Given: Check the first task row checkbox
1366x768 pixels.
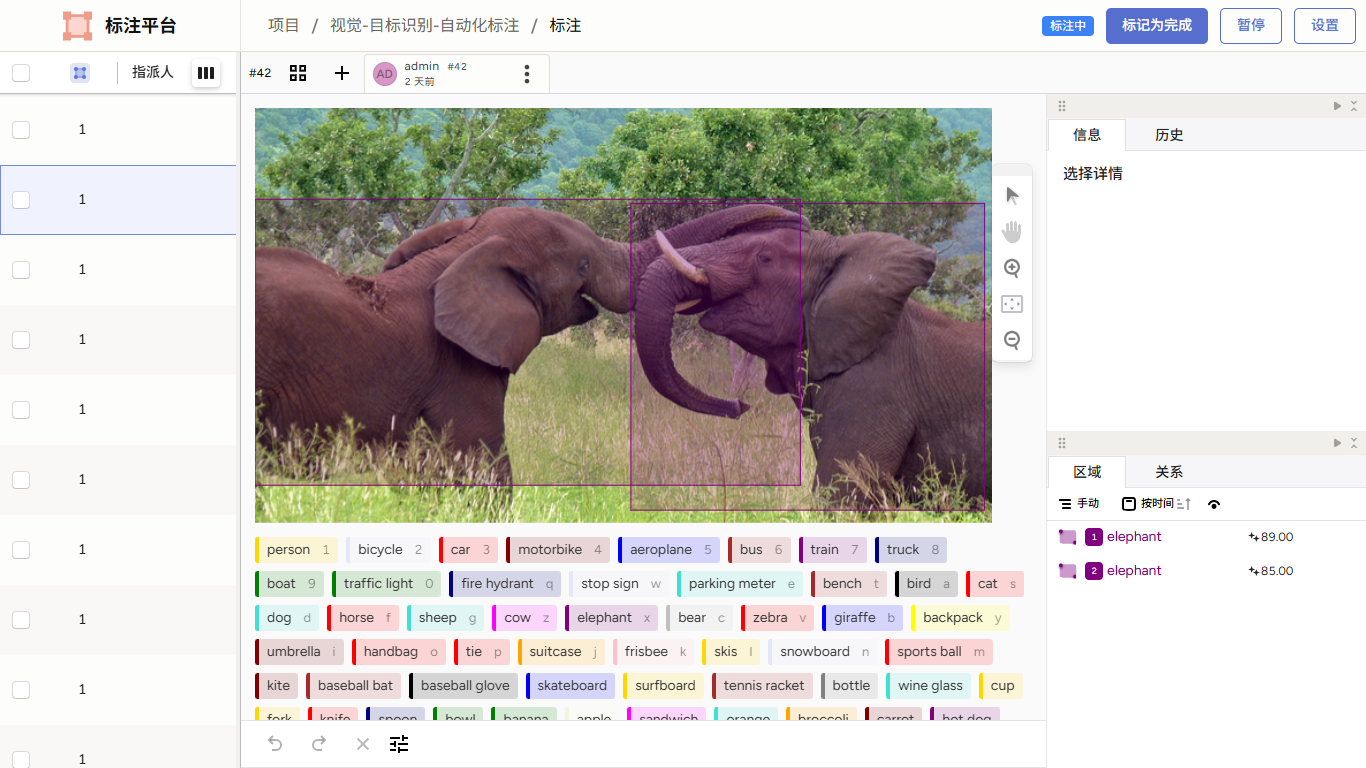Looking at the screenshot, I should [21, 130].
